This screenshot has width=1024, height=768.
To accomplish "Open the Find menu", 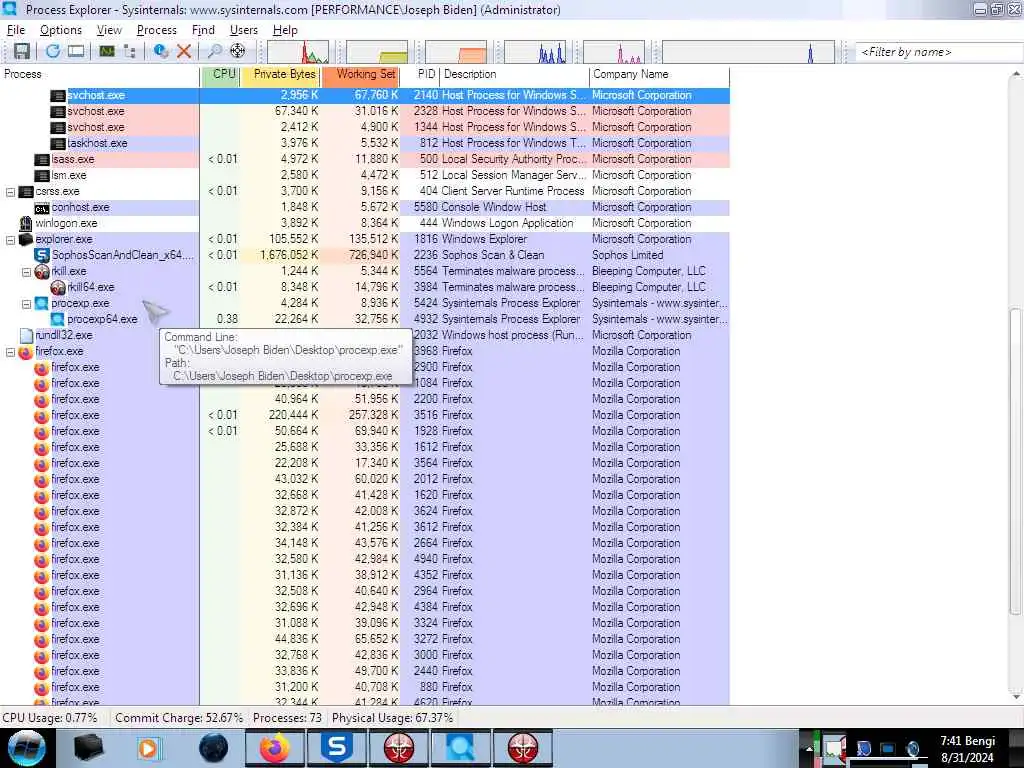I will (203, 30).
